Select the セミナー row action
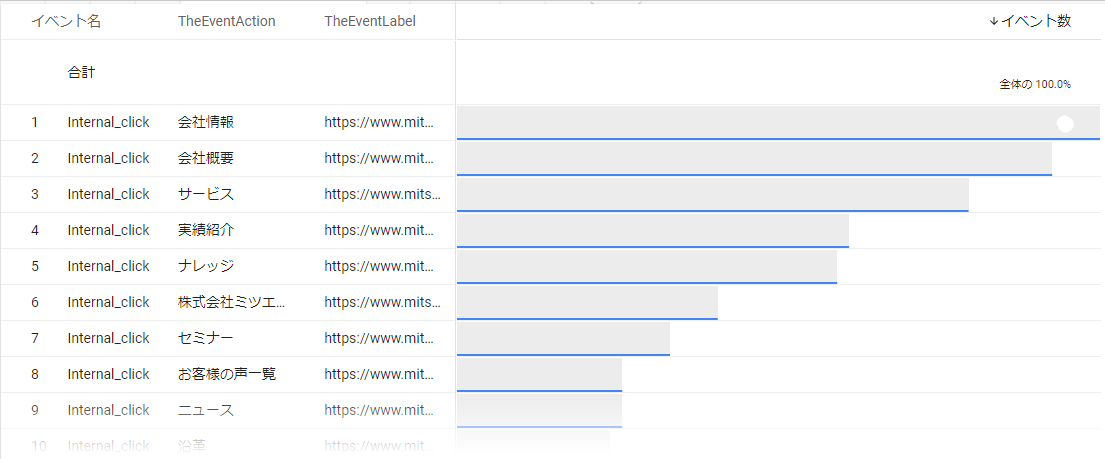This screenshot has width=1105, height=459. pos(206,338)
